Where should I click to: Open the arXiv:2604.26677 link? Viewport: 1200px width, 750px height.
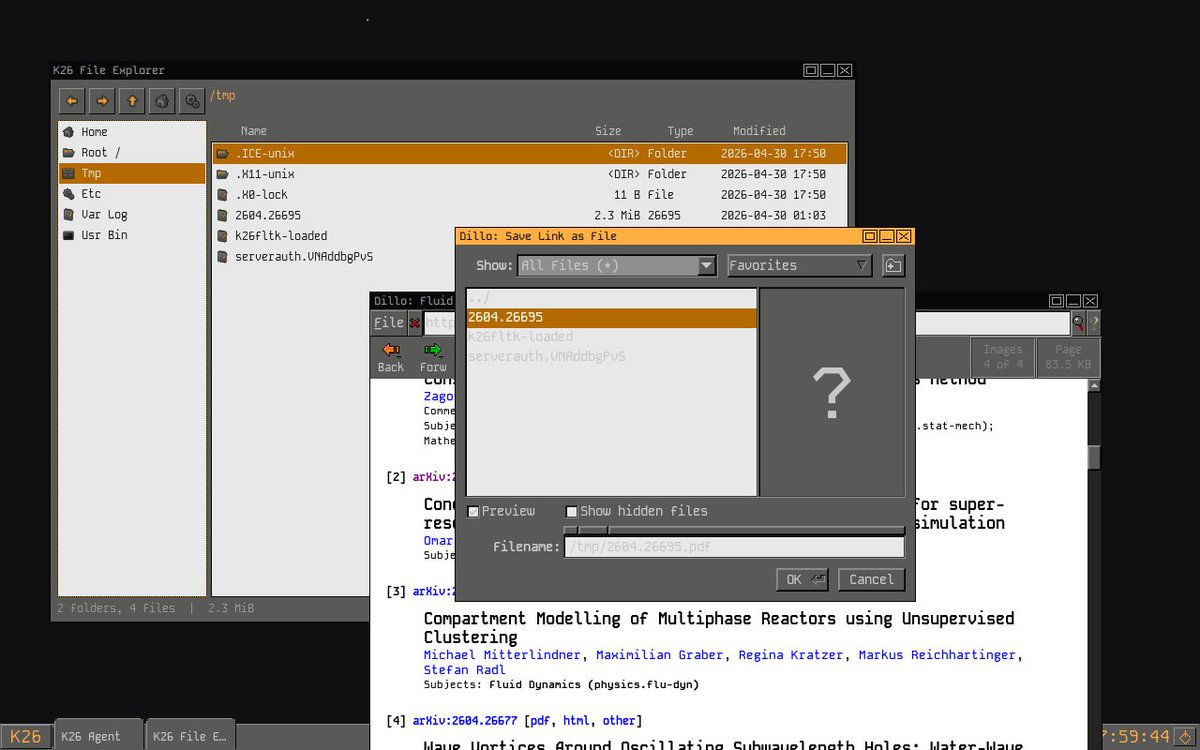(x=465, y=720)
